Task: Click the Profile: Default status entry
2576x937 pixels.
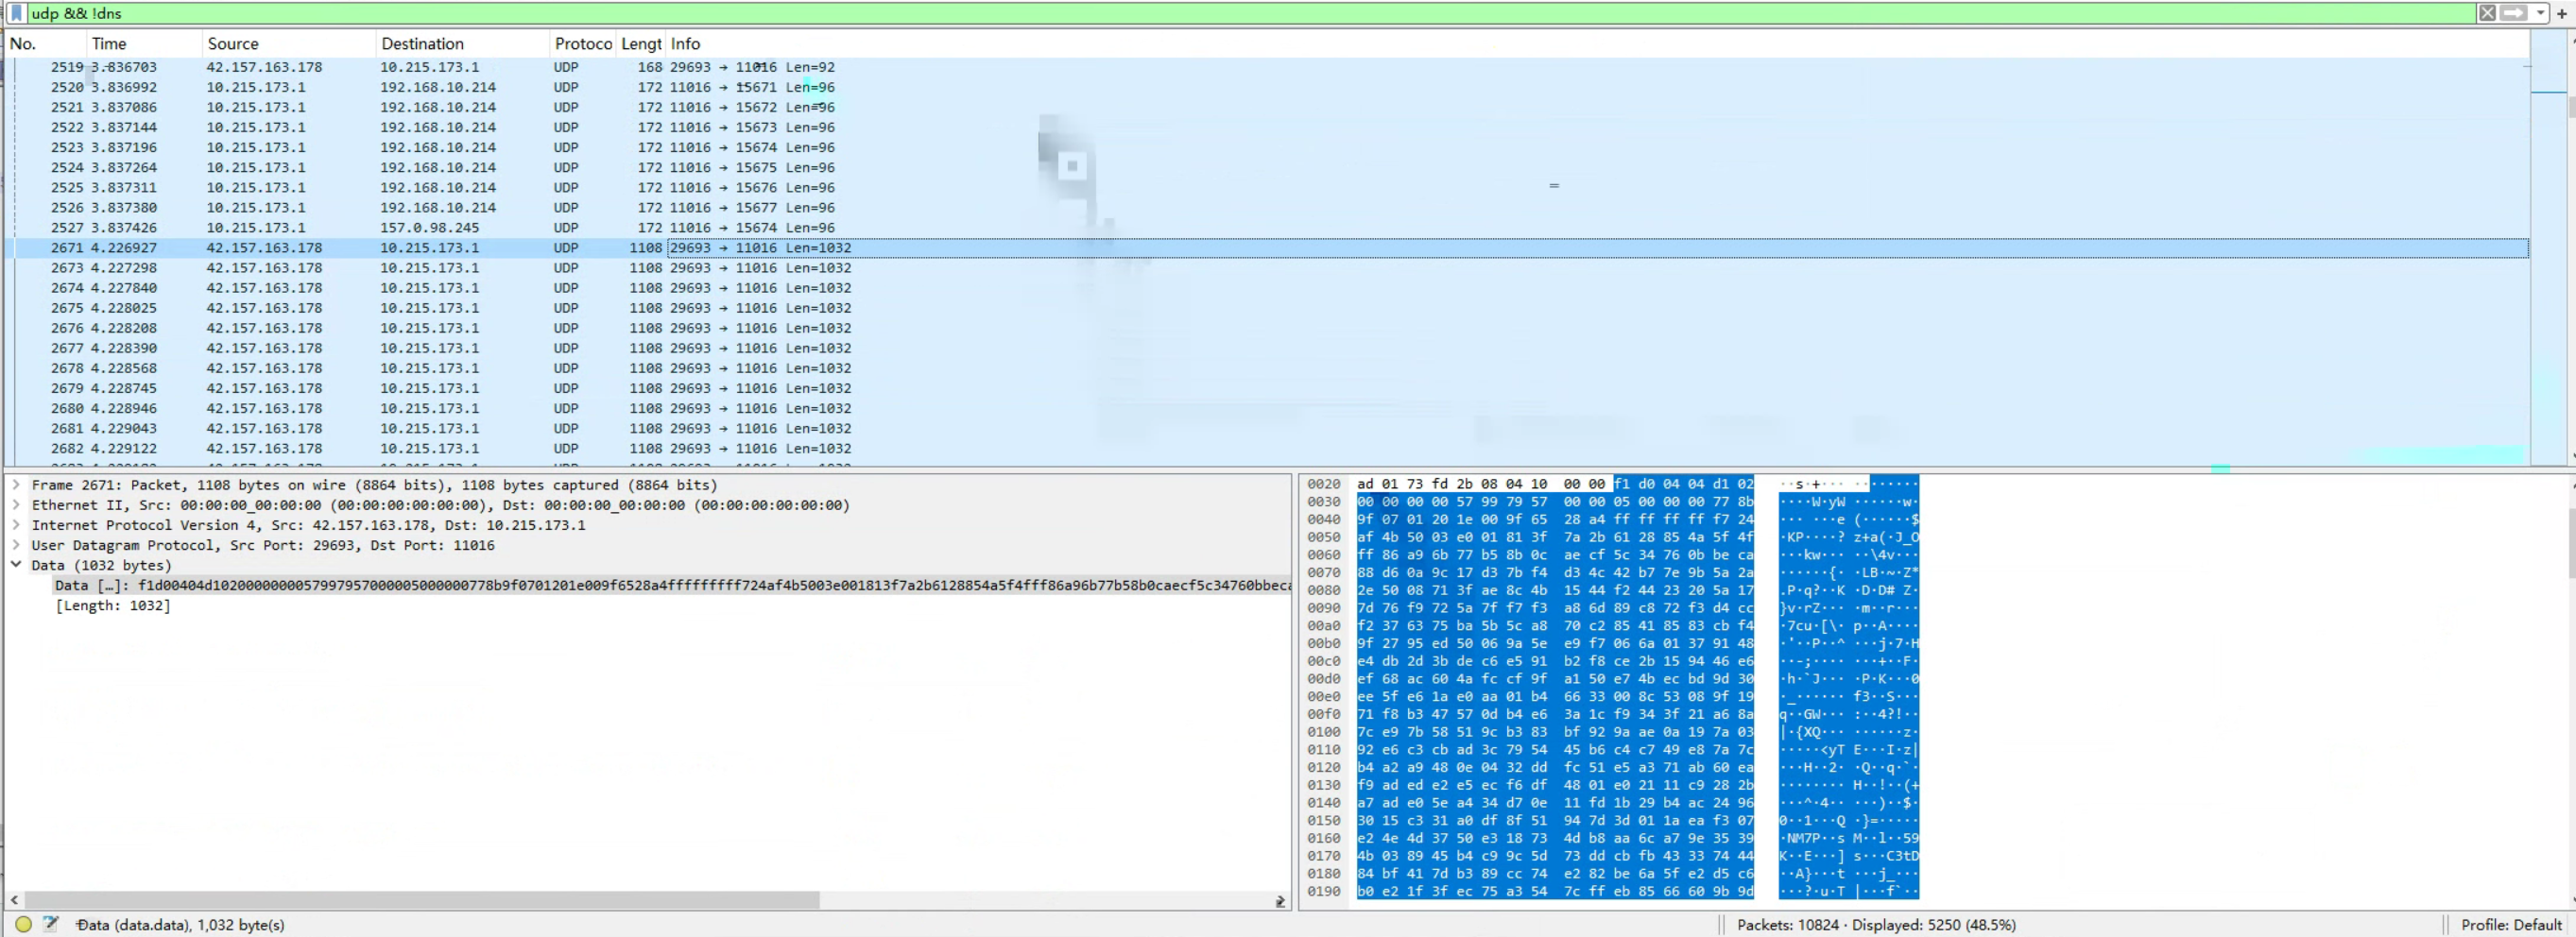Action: click(x=2511, y=924)
